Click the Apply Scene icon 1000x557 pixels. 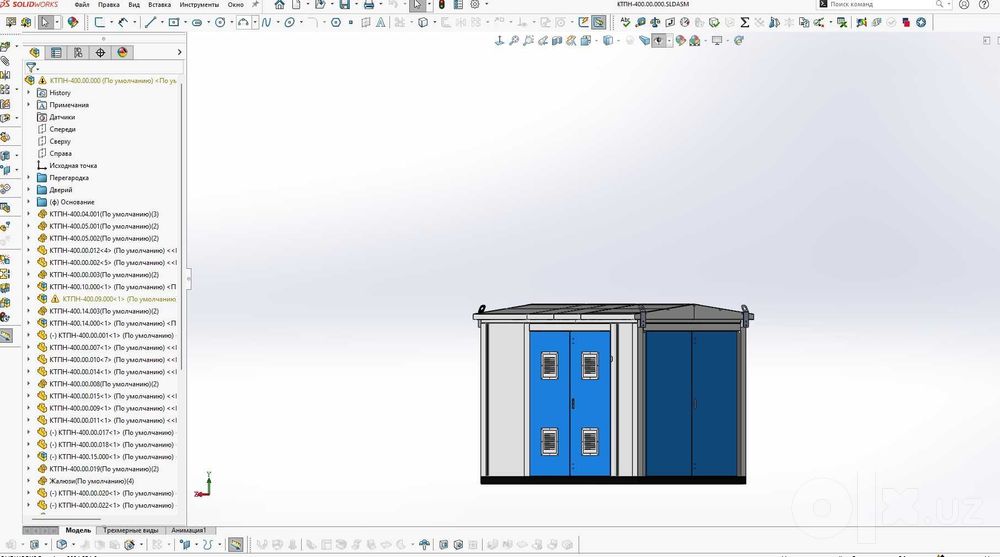[695, 40]
